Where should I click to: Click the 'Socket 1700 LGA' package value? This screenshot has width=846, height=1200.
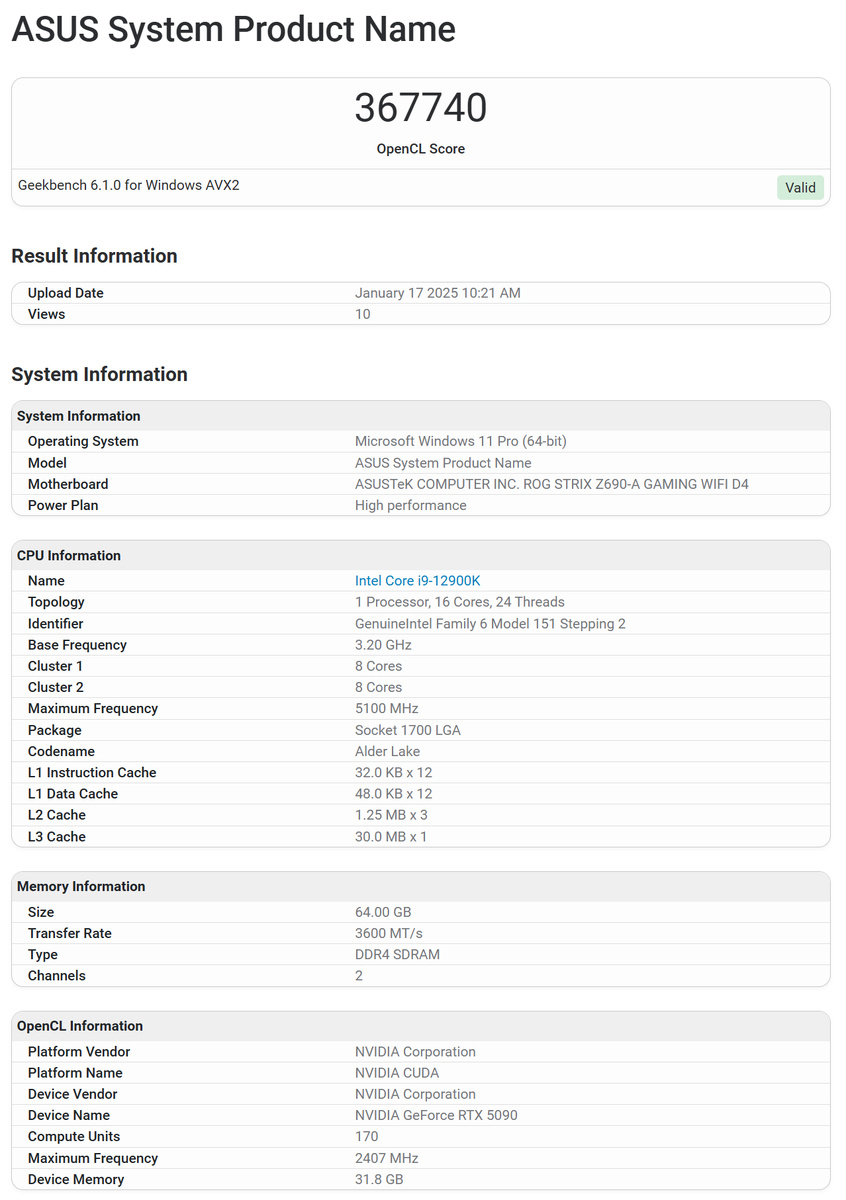click(408, 730)
